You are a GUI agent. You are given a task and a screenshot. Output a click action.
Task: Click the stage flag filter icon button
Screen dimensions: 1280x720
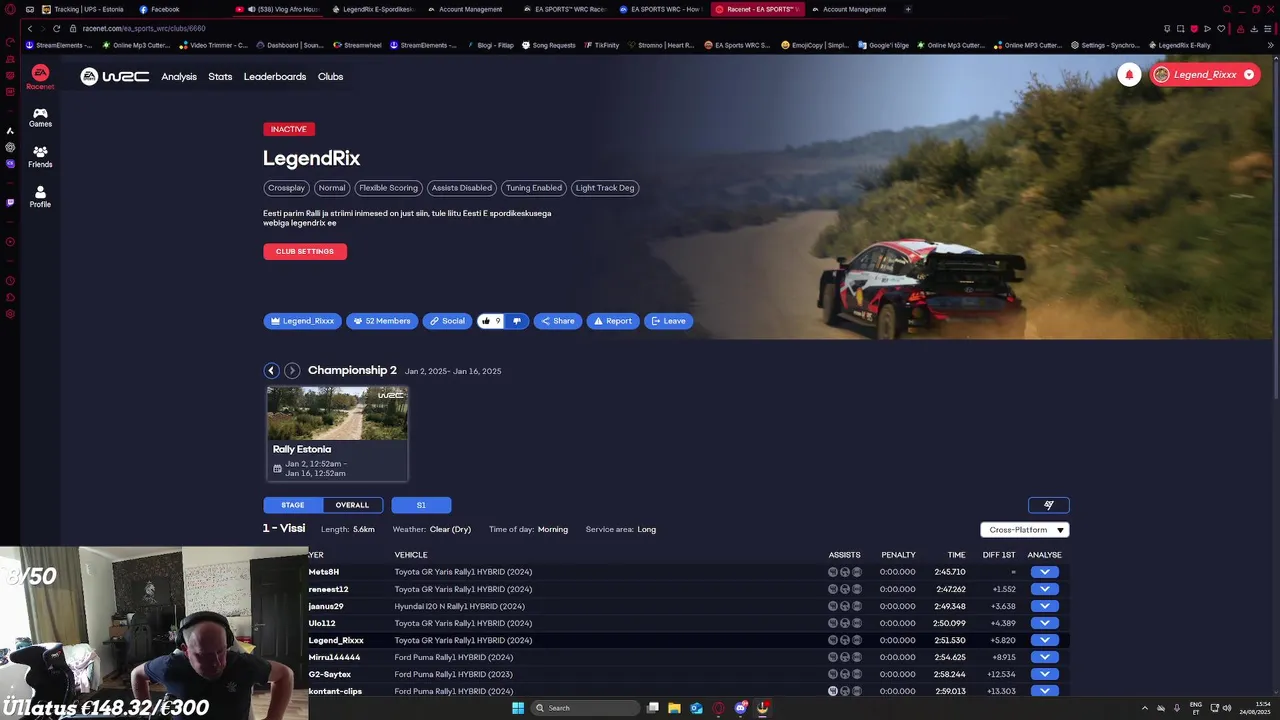(x=1049, y=505)
